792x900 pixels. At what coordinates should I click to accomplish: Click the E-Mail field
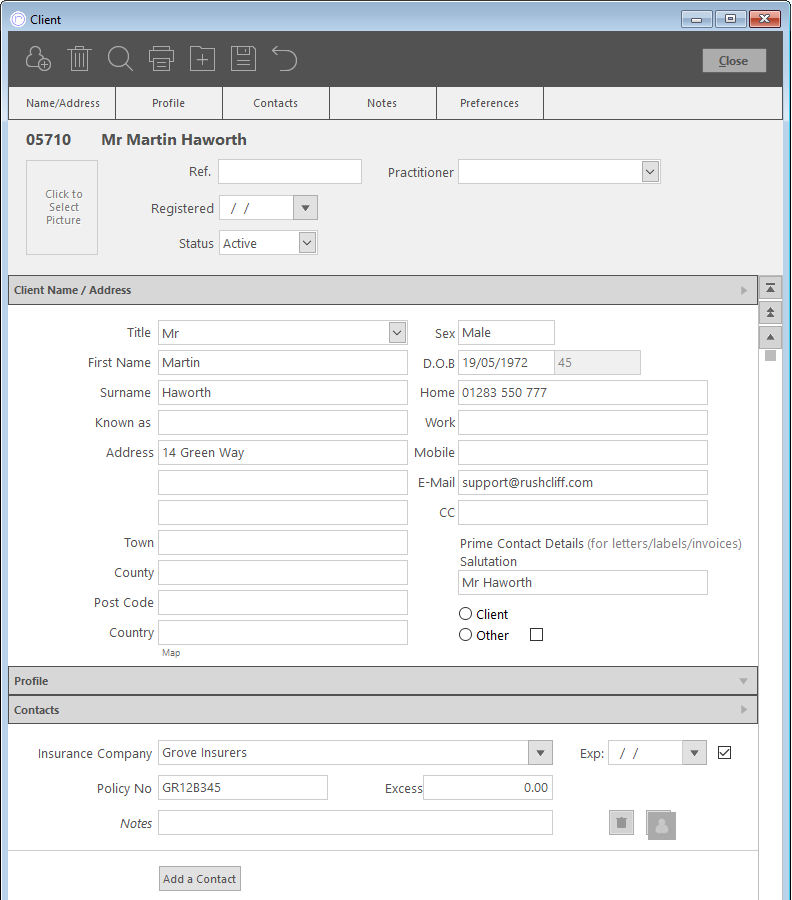point(583,482)
